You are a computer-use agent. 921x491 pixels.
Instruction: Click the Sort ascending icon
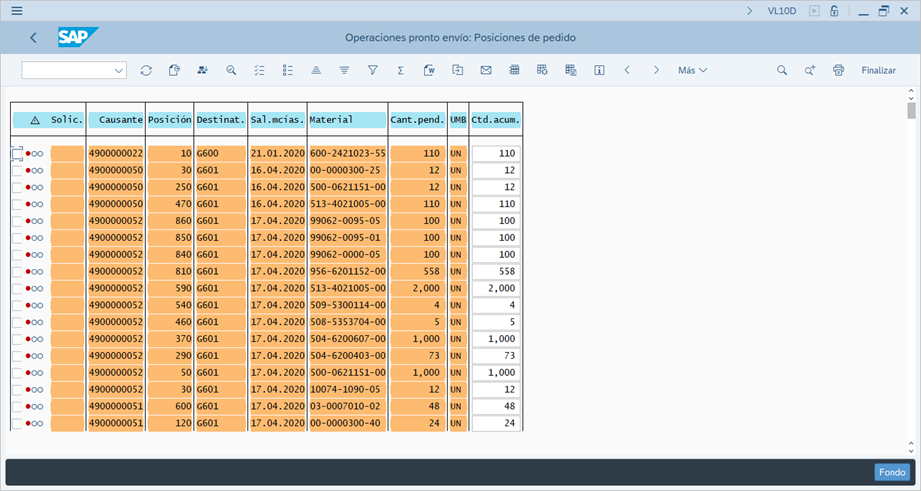tap(316, 71)
